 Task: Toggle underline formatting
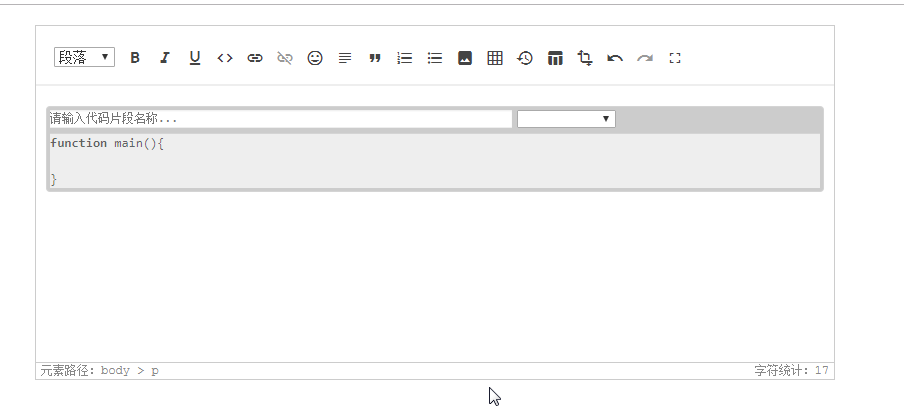pos(195,58)
